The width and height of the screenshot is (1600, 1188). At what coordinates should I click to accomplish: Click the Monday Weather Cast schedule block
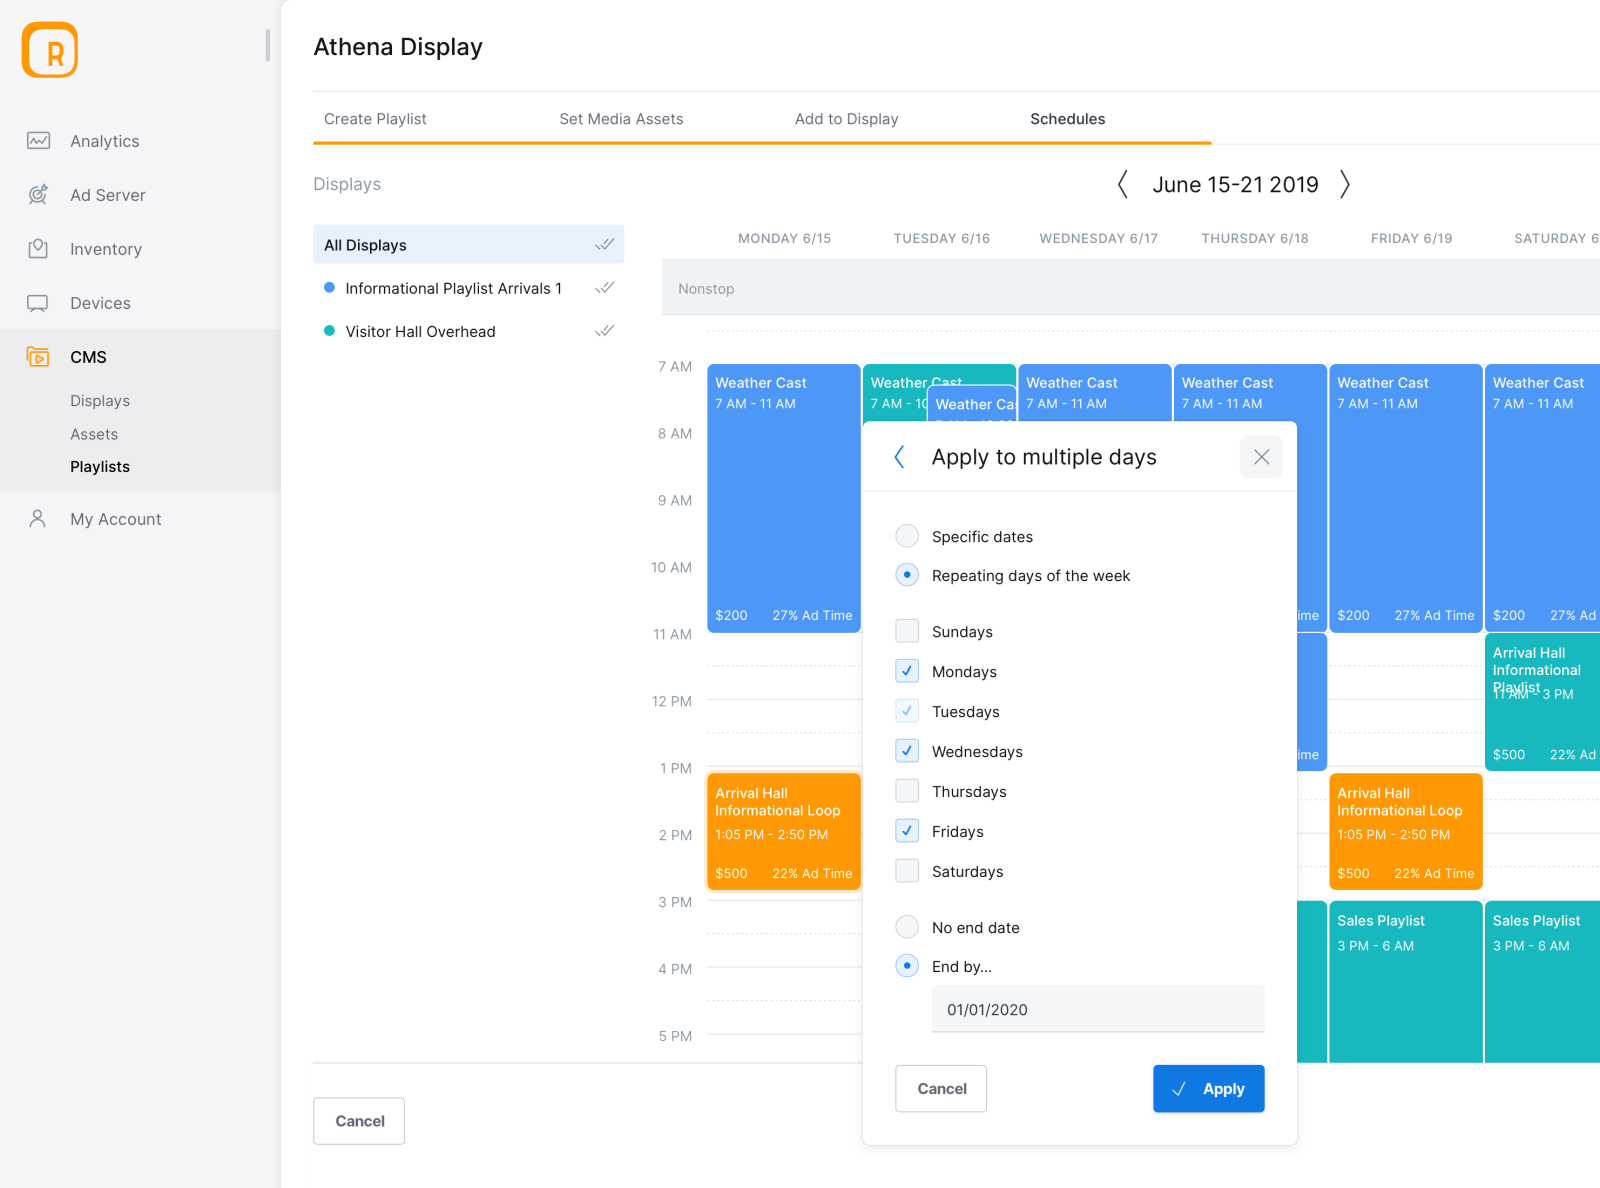pos(784,498)
